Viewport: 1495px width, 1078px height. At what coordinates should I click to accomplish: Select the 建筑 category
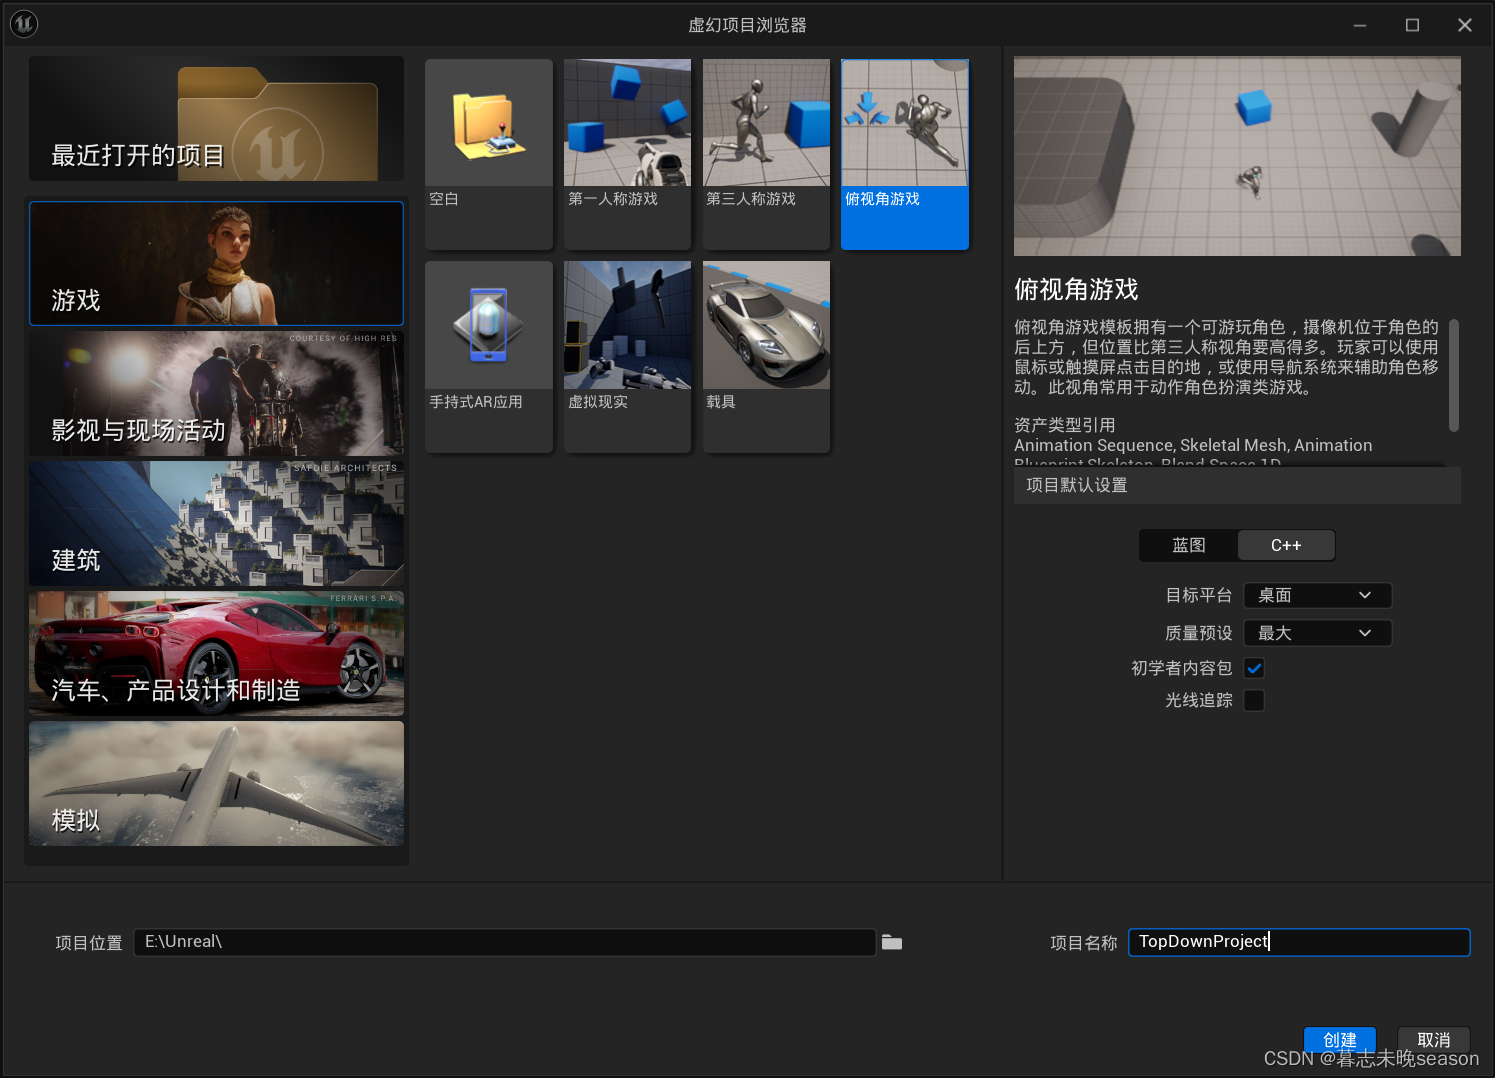(x=216, y=523)
